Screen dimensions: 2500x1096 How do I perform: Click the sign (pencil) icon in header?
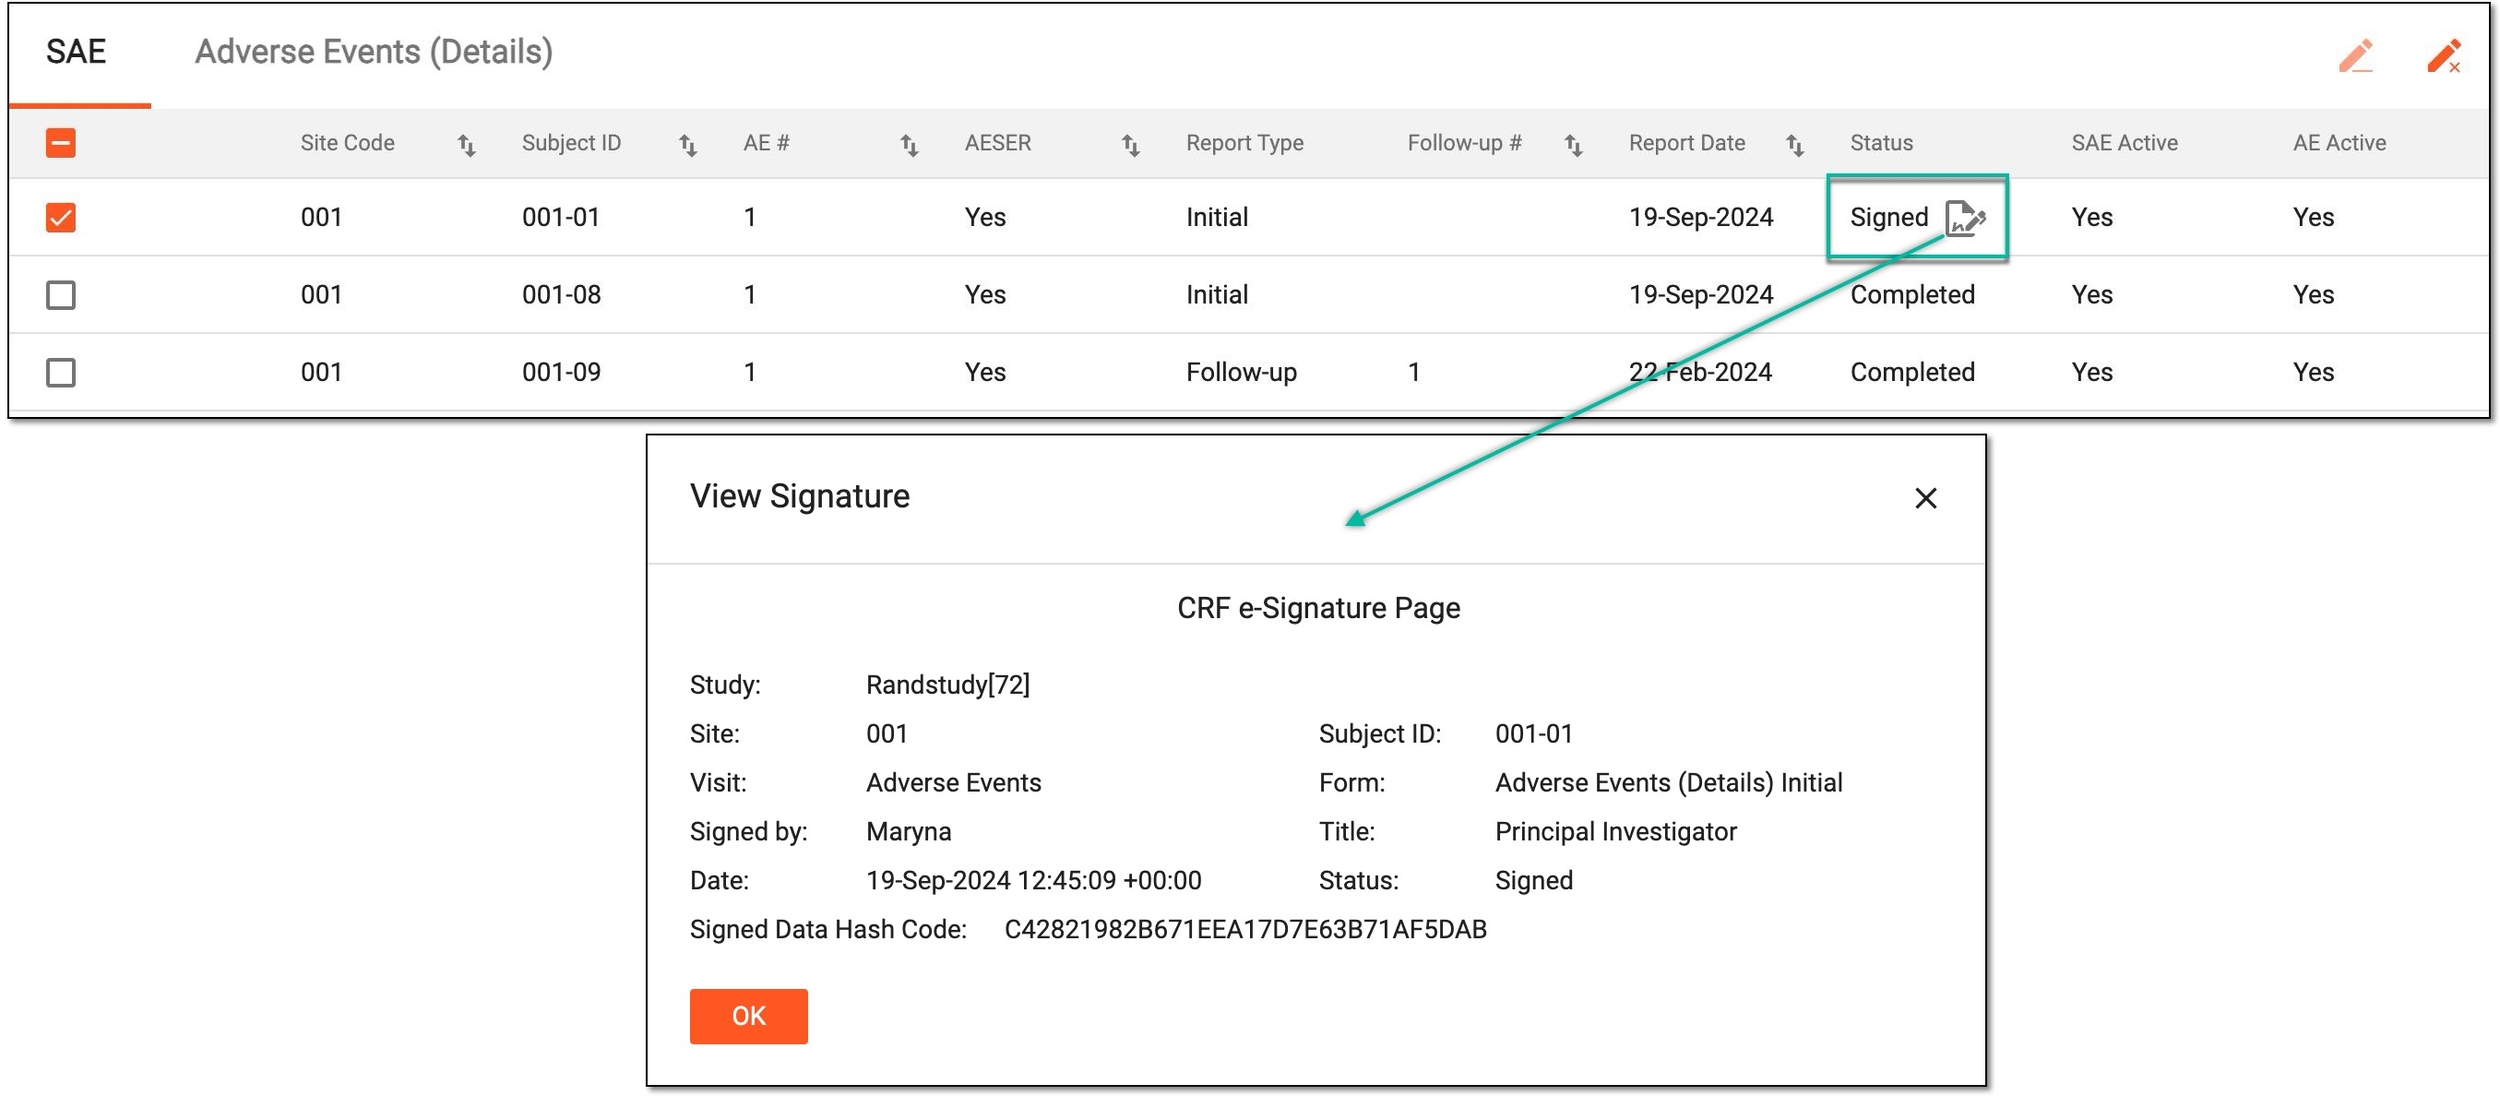click(x=2356, y=55)
